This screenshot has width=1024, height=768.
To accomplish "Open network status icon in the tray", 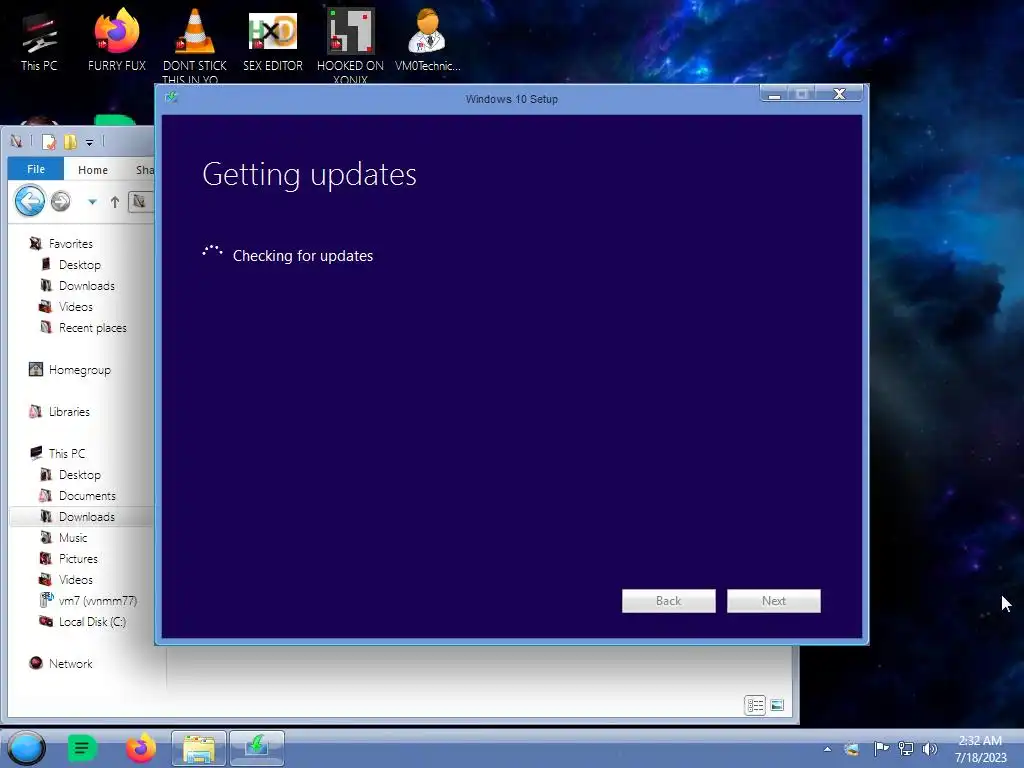I will tap(906, 748).
